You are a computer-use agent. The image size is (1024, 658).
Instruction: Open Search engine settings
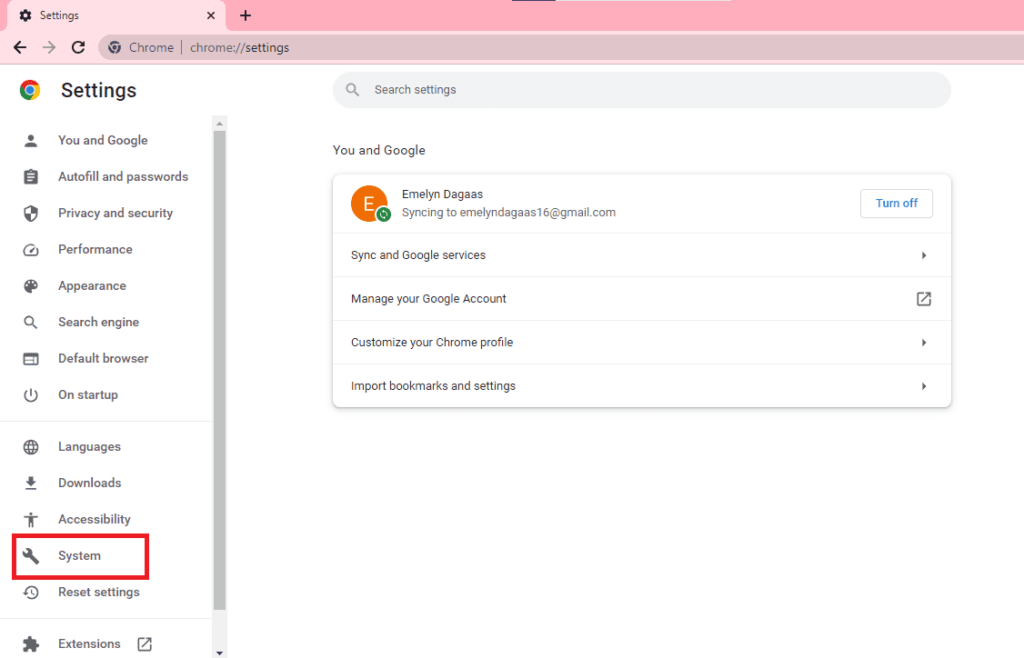(x=98, y=322)
